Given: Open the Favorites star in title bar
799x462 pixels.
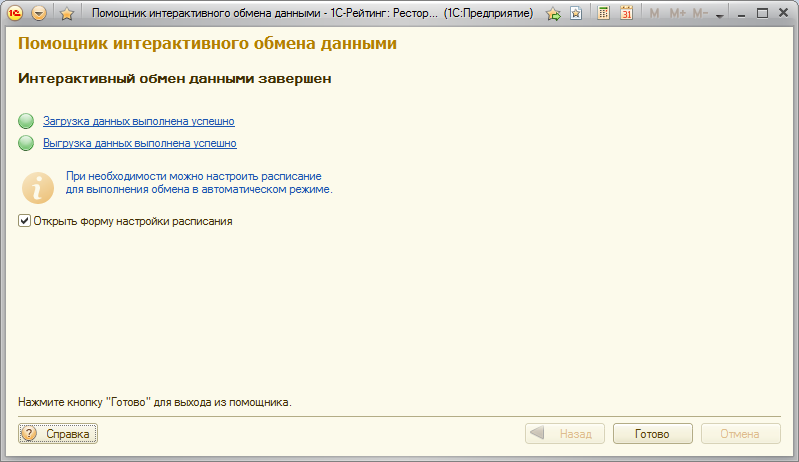Looking at the screenshot, I should 66,13.
